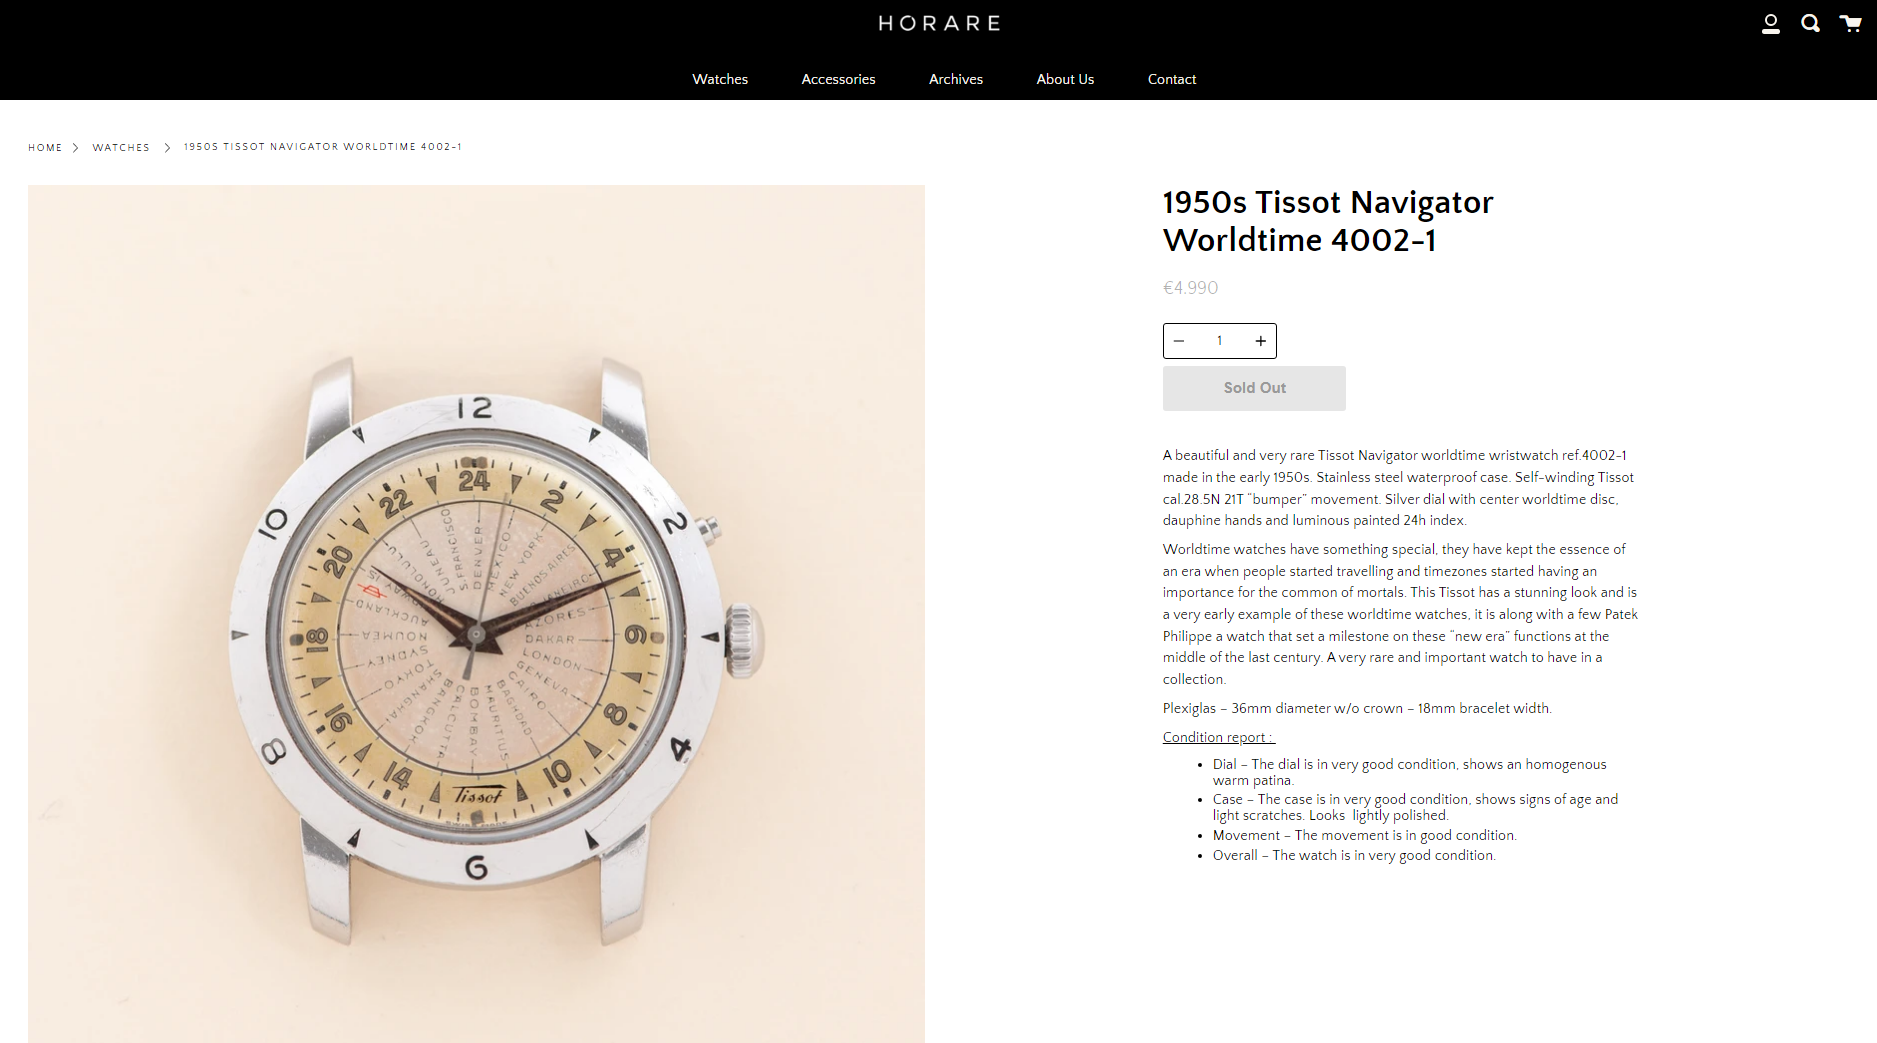Screen dimensions: 1877x1043
Task: Open the search magnifier icon
Action: point(1810,23)
